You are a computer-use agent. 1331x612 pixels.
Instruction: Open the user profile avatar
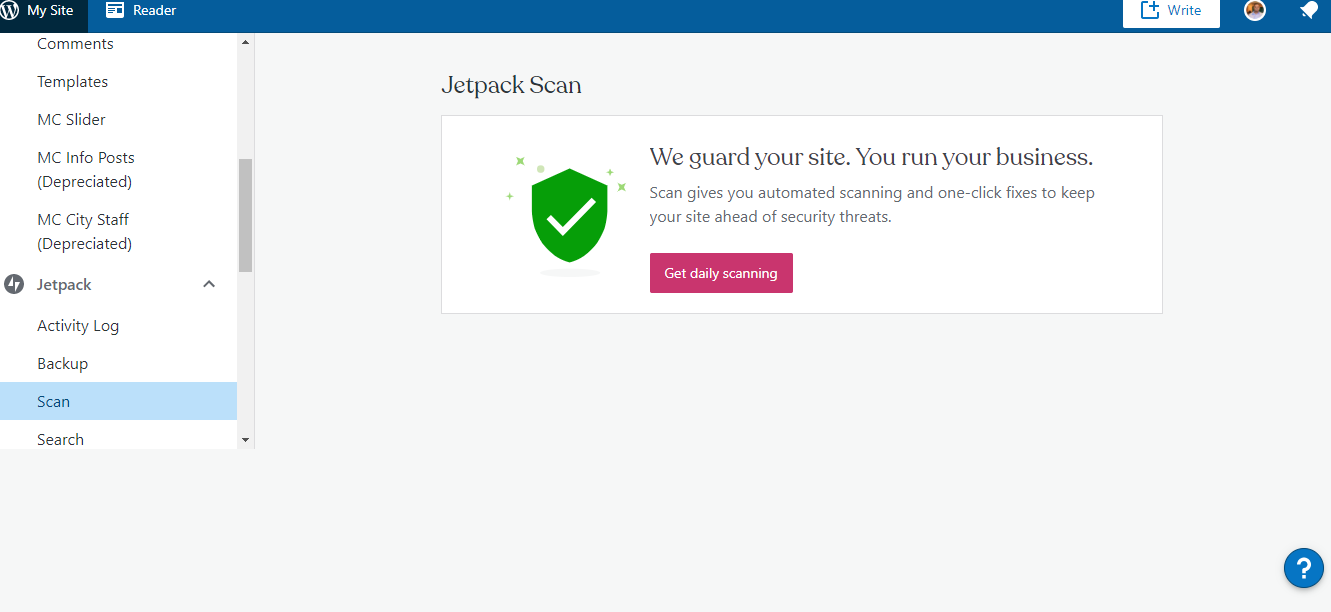pyautogui.click(x=1255, y=11)
